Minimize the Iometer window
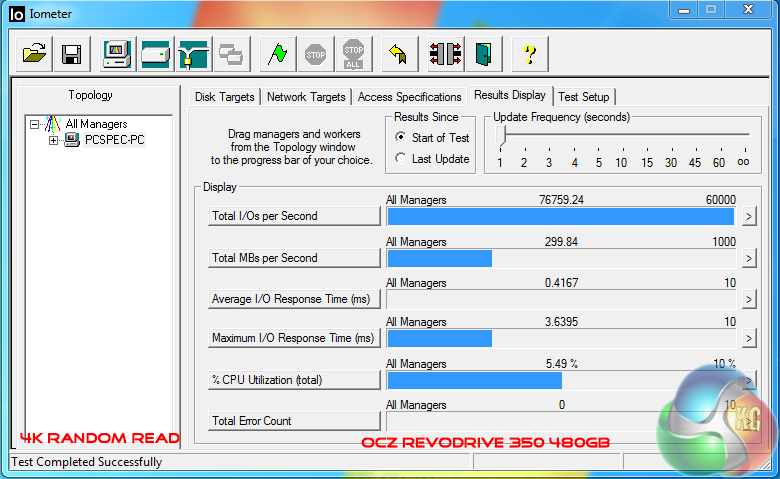The width and height of the screenshot is (780, 479). point(684,10)
